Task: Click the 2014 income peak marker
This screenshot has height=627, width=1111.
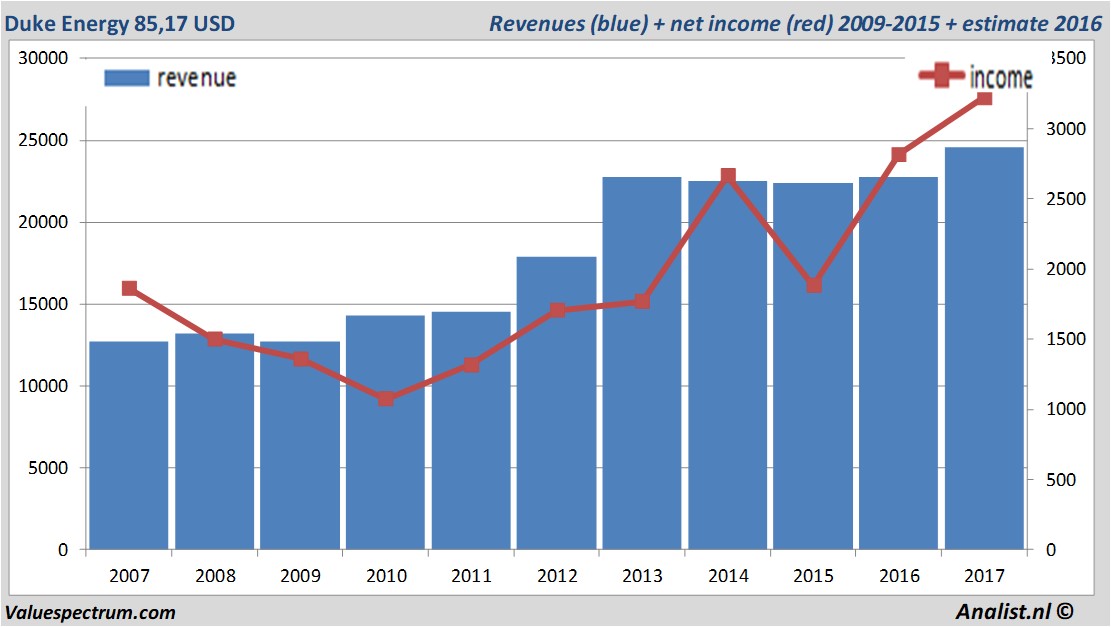Action: [728, 176]
